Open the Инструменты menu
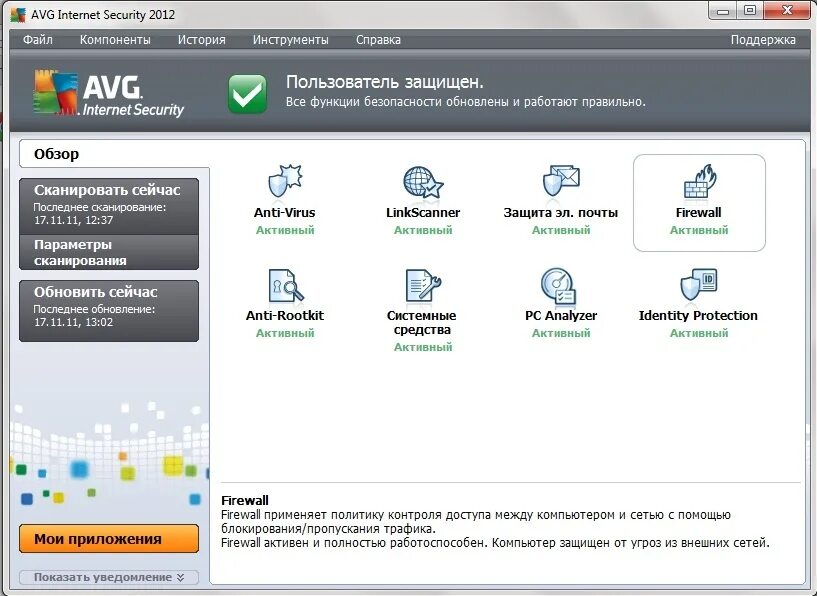Image resolution: width=817 pixels, height=596 pixels. (291, 40)
